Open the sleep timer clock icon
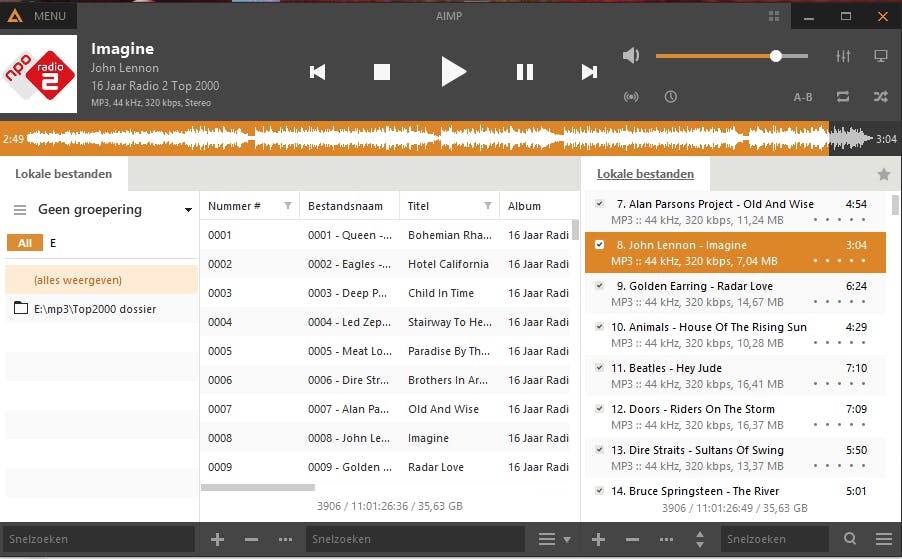This screenshot has height=559, width=902. [x=671, y=97]
